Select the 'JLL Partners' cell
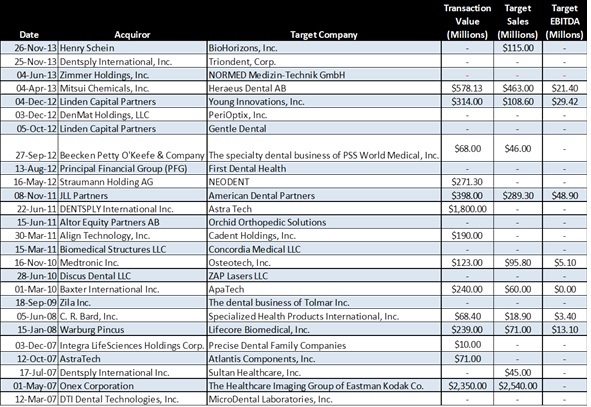 pyautogui.click(x=133, y=196)
